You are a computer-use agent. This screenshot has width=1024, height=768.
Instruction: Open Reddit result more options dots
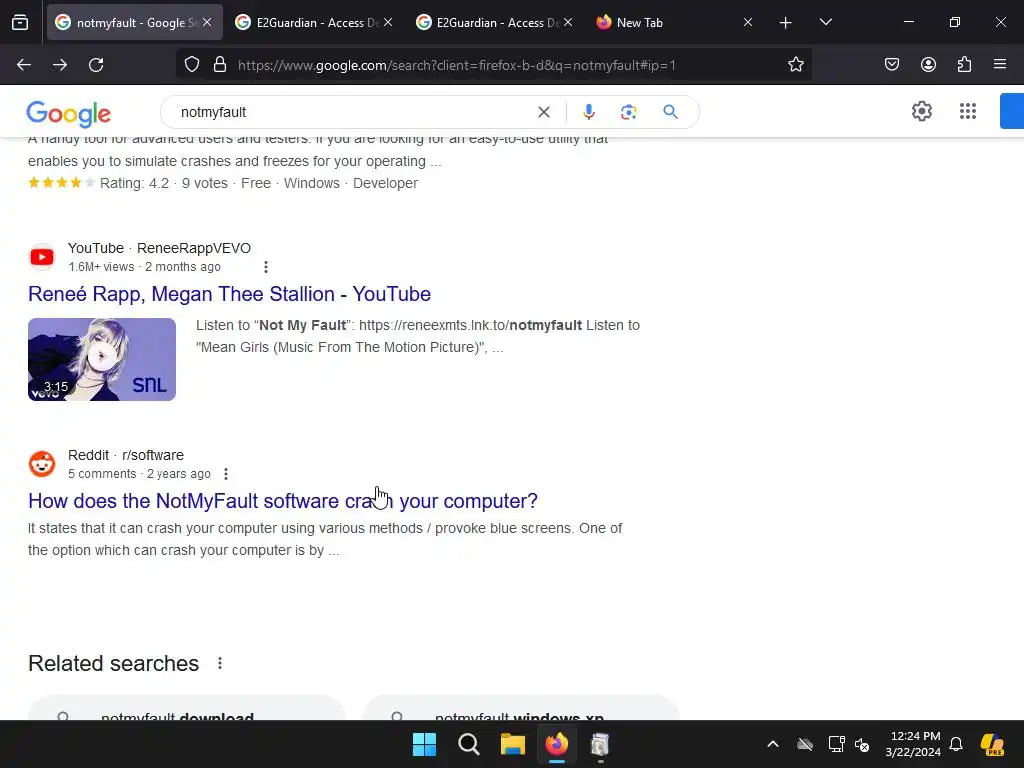coord(226,474)
